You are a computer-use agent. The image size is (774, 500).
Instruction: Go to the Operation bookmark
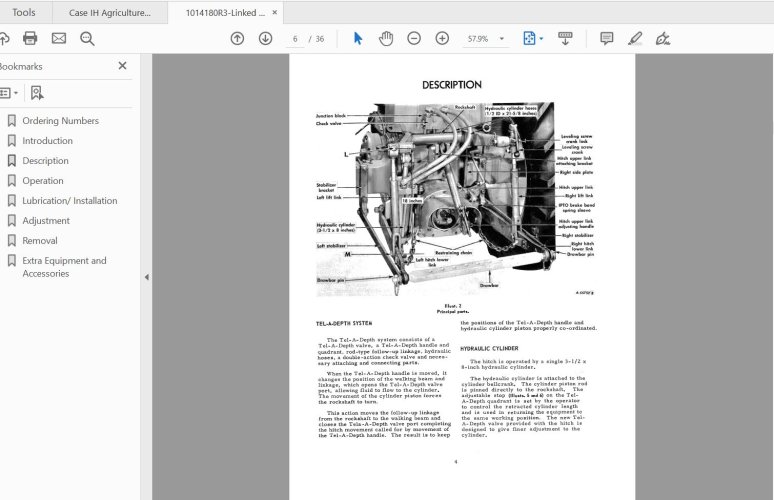coord(43,181)
